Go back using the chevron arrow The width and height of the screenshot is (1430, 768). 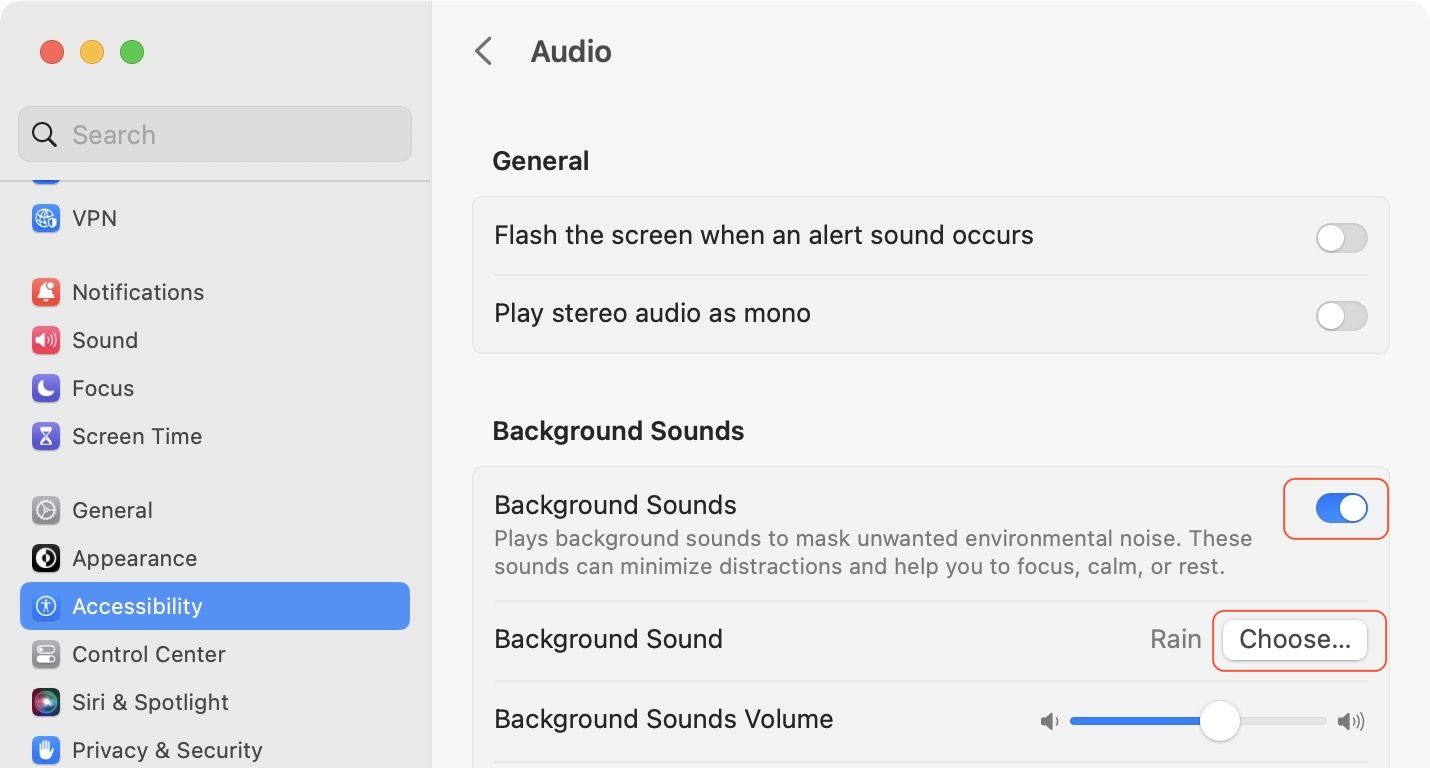click(x=484, y=51)
